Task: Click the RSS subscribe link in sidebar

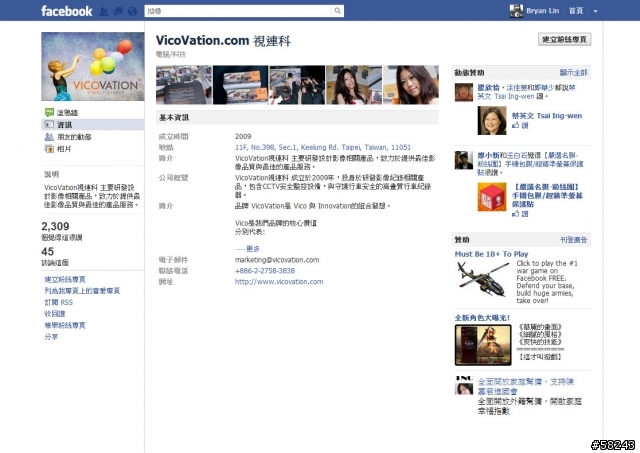Action: (58, 302)
